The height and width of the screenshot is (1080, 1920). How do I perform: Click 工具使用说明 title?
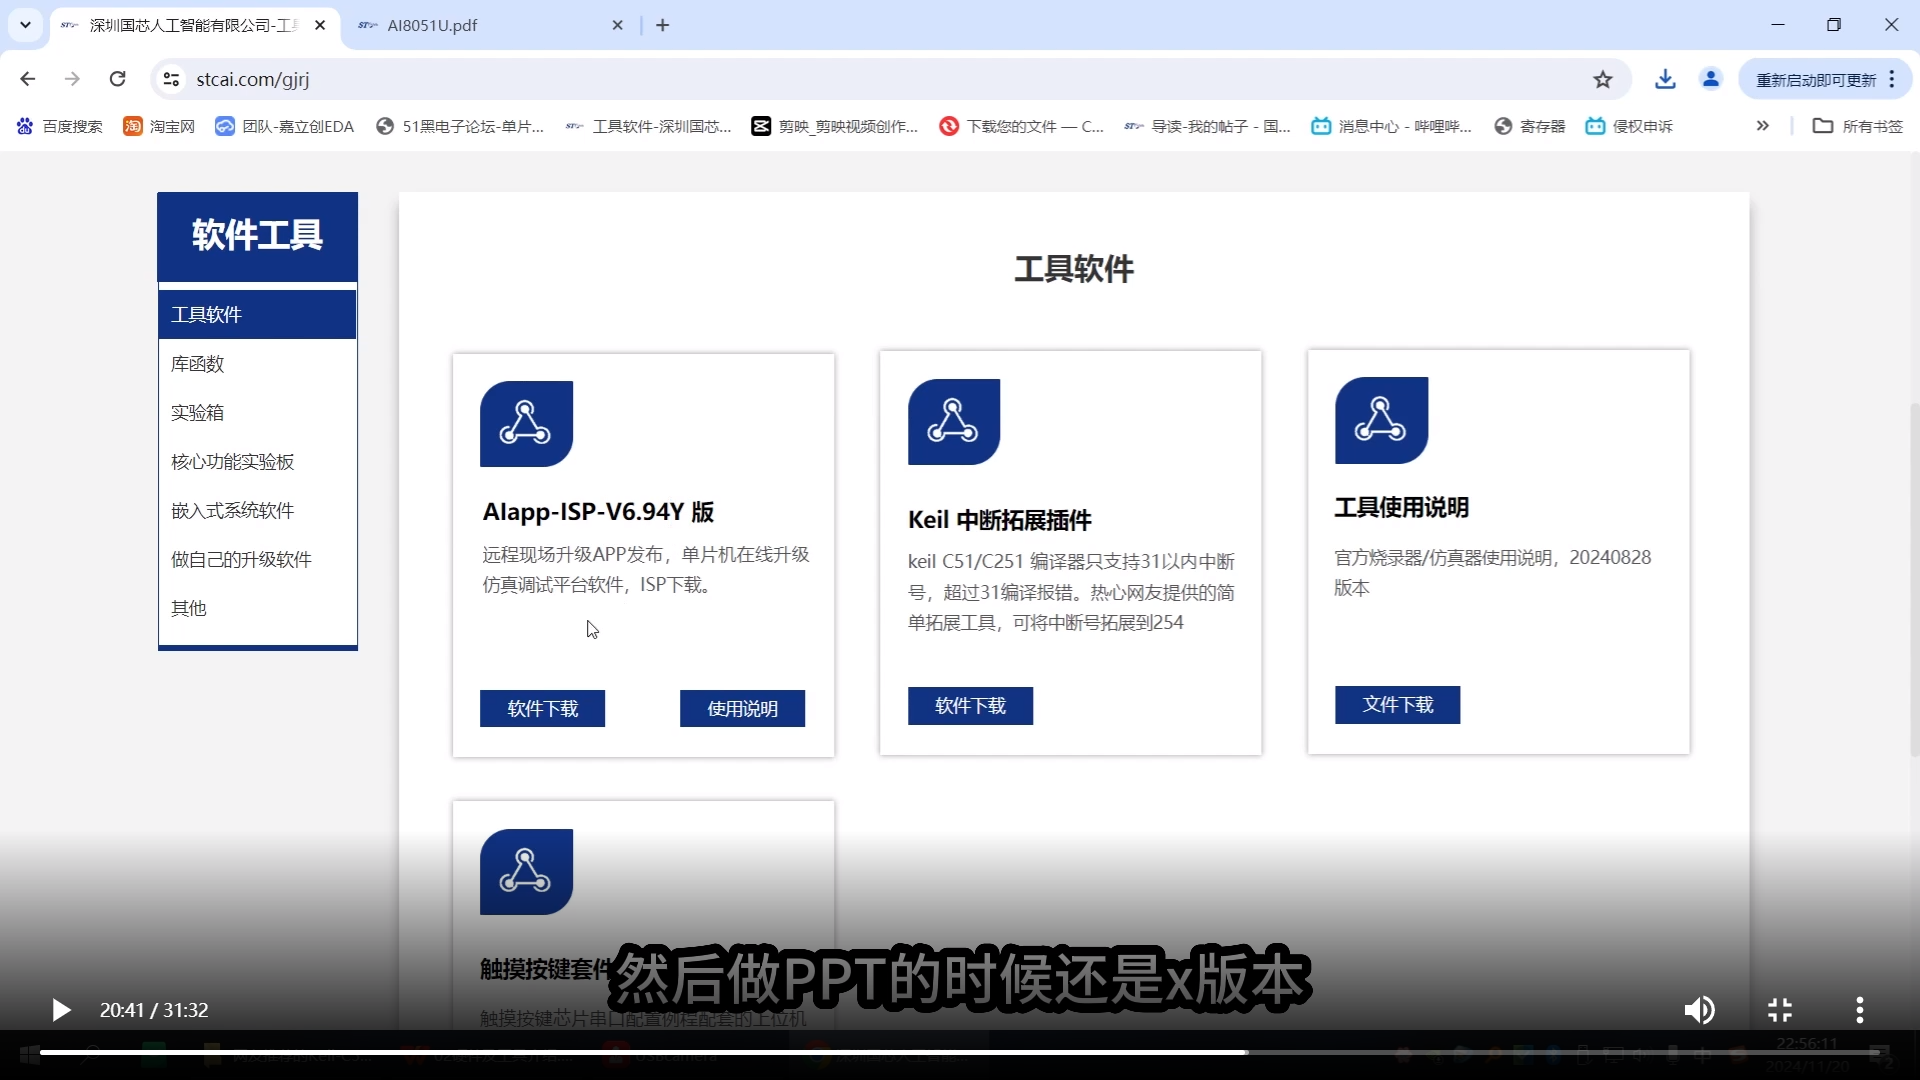pyautogui.click(x=1401, y=508)
